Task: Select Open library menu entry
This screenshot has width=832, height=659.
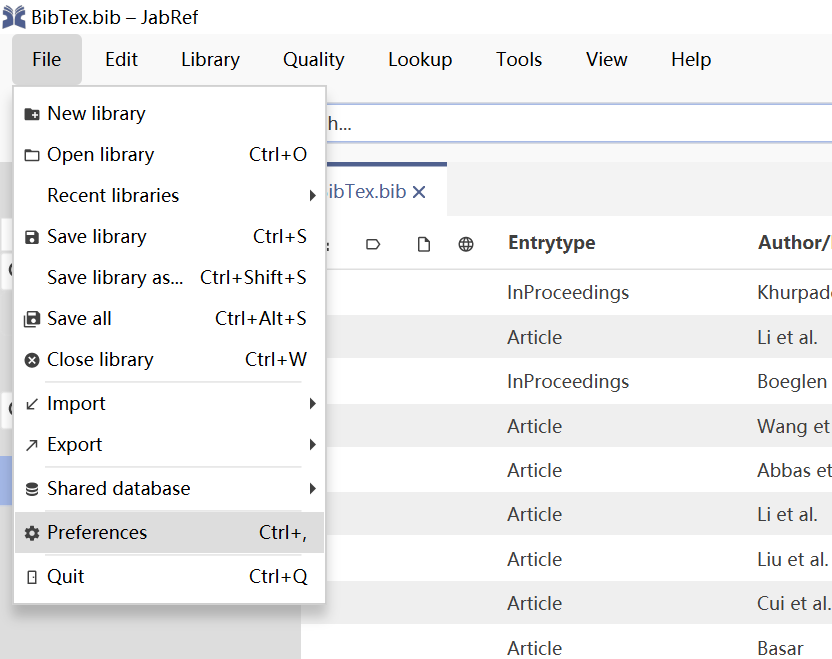Action: click(100, 155)
